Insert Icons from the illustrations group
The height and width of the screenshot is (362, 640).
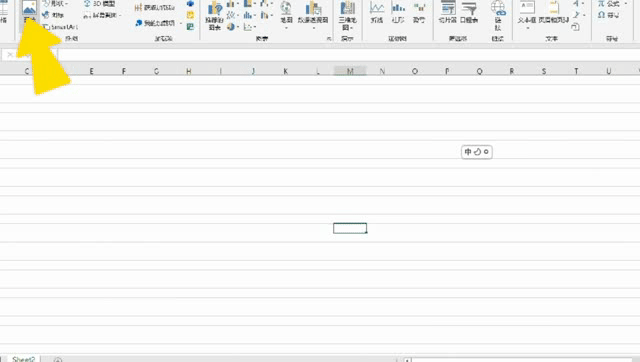[53, 15]
